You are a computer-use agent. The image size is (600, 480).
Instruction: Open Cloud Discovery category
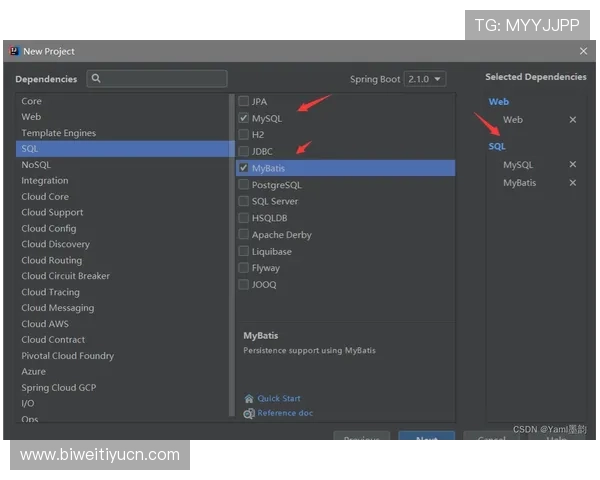coord(122,244)
